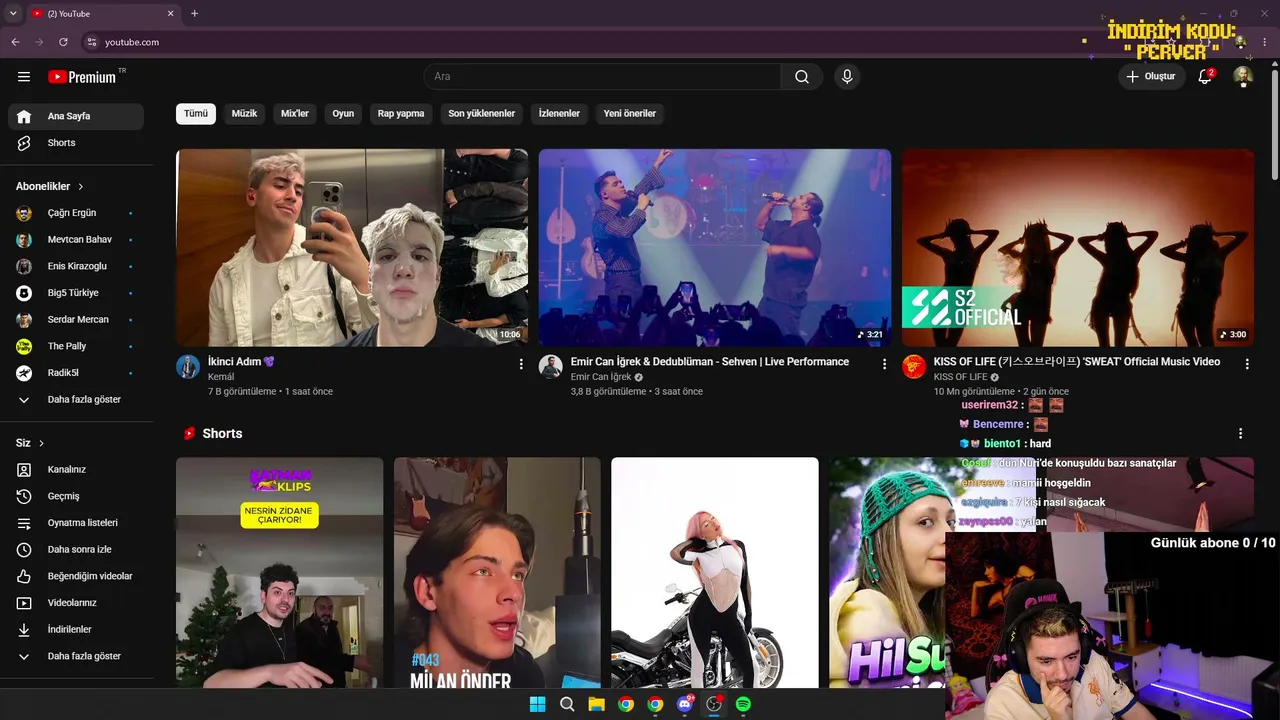This screenshot has width=1280, height=720.
Task: Select the Son yüklenenler filter chip
Action: (481, 114)
